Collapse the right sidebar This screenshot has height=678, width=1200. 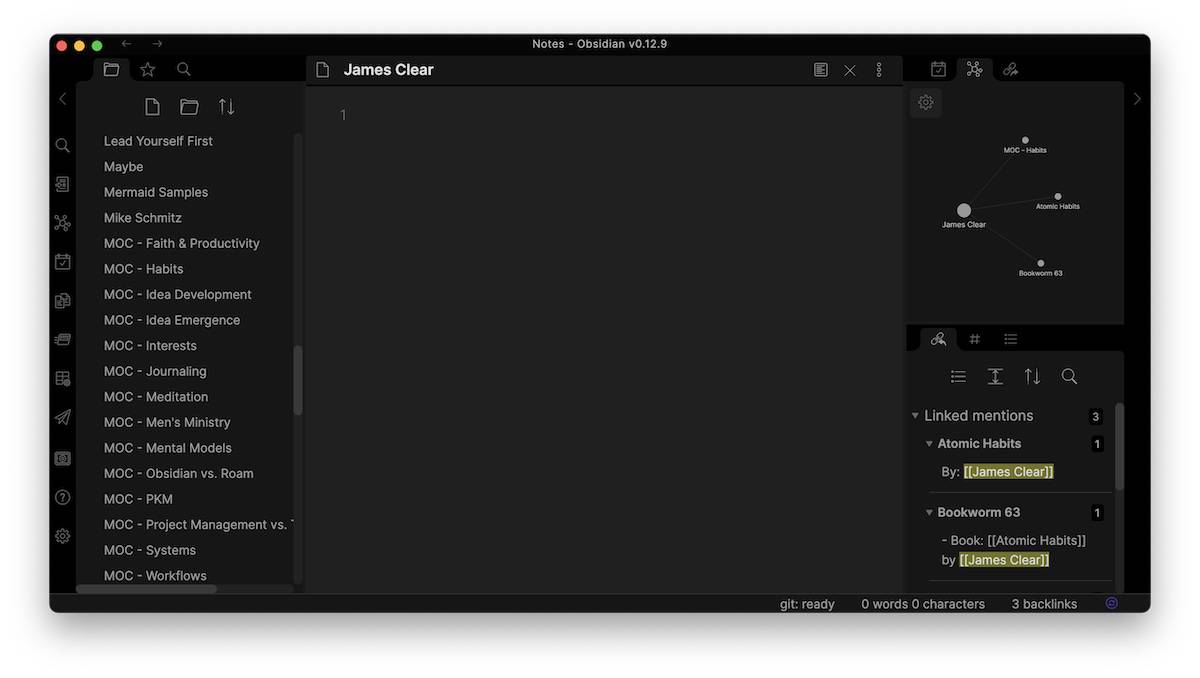pyautogui.click(x=1137, y=98)
